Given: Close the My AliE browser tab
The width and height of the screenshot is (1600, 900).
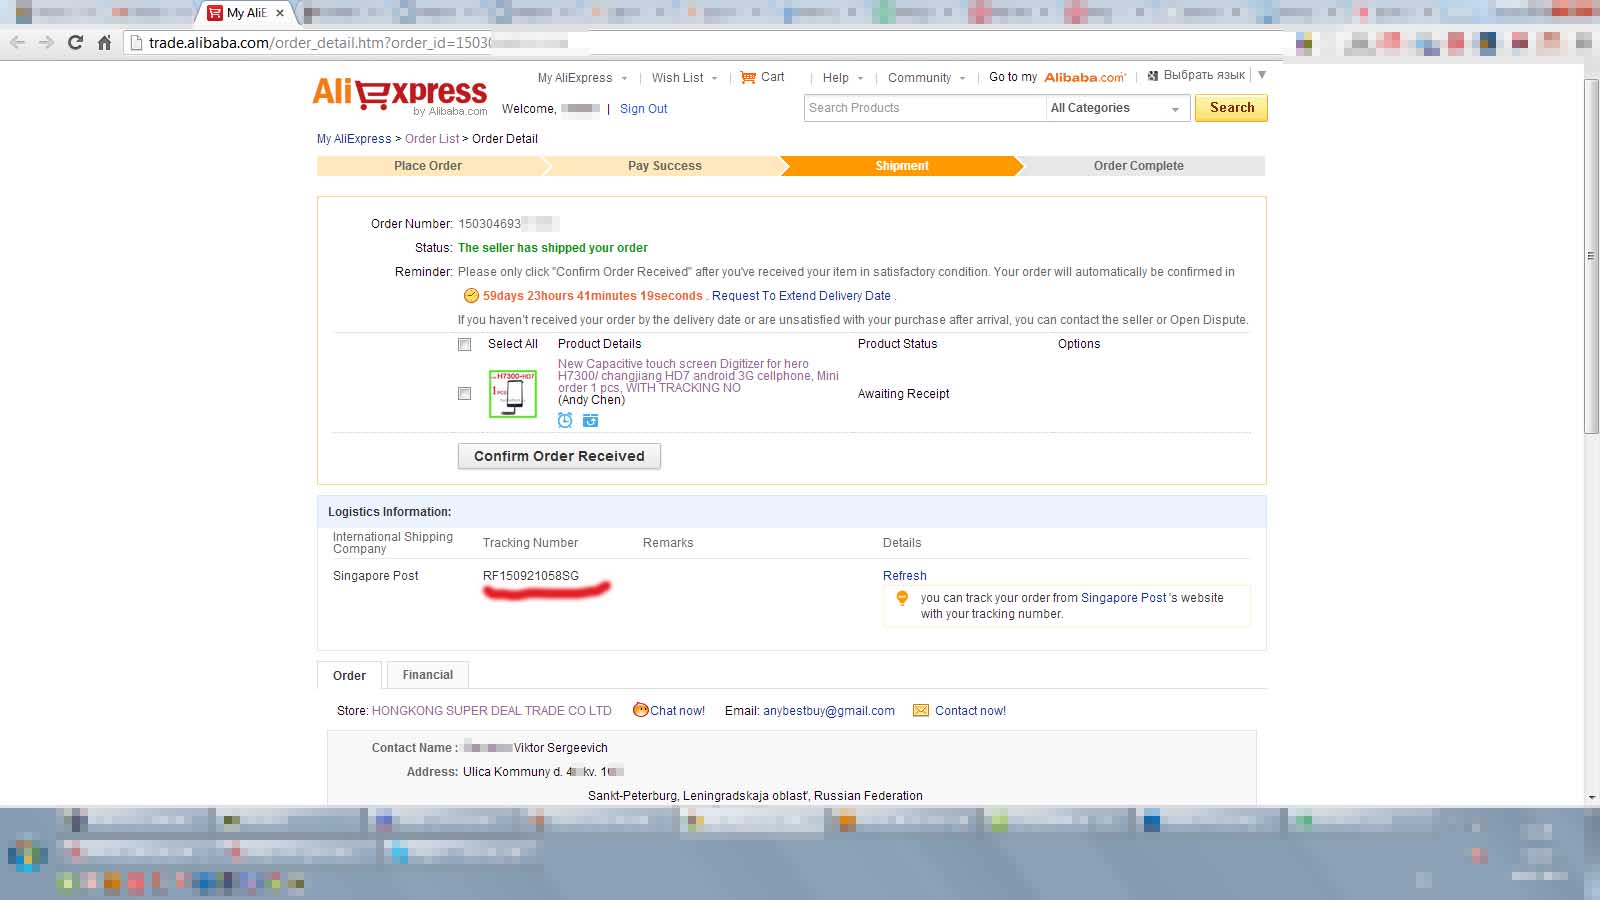Looking at the screenshot, I should coord(280,13).
